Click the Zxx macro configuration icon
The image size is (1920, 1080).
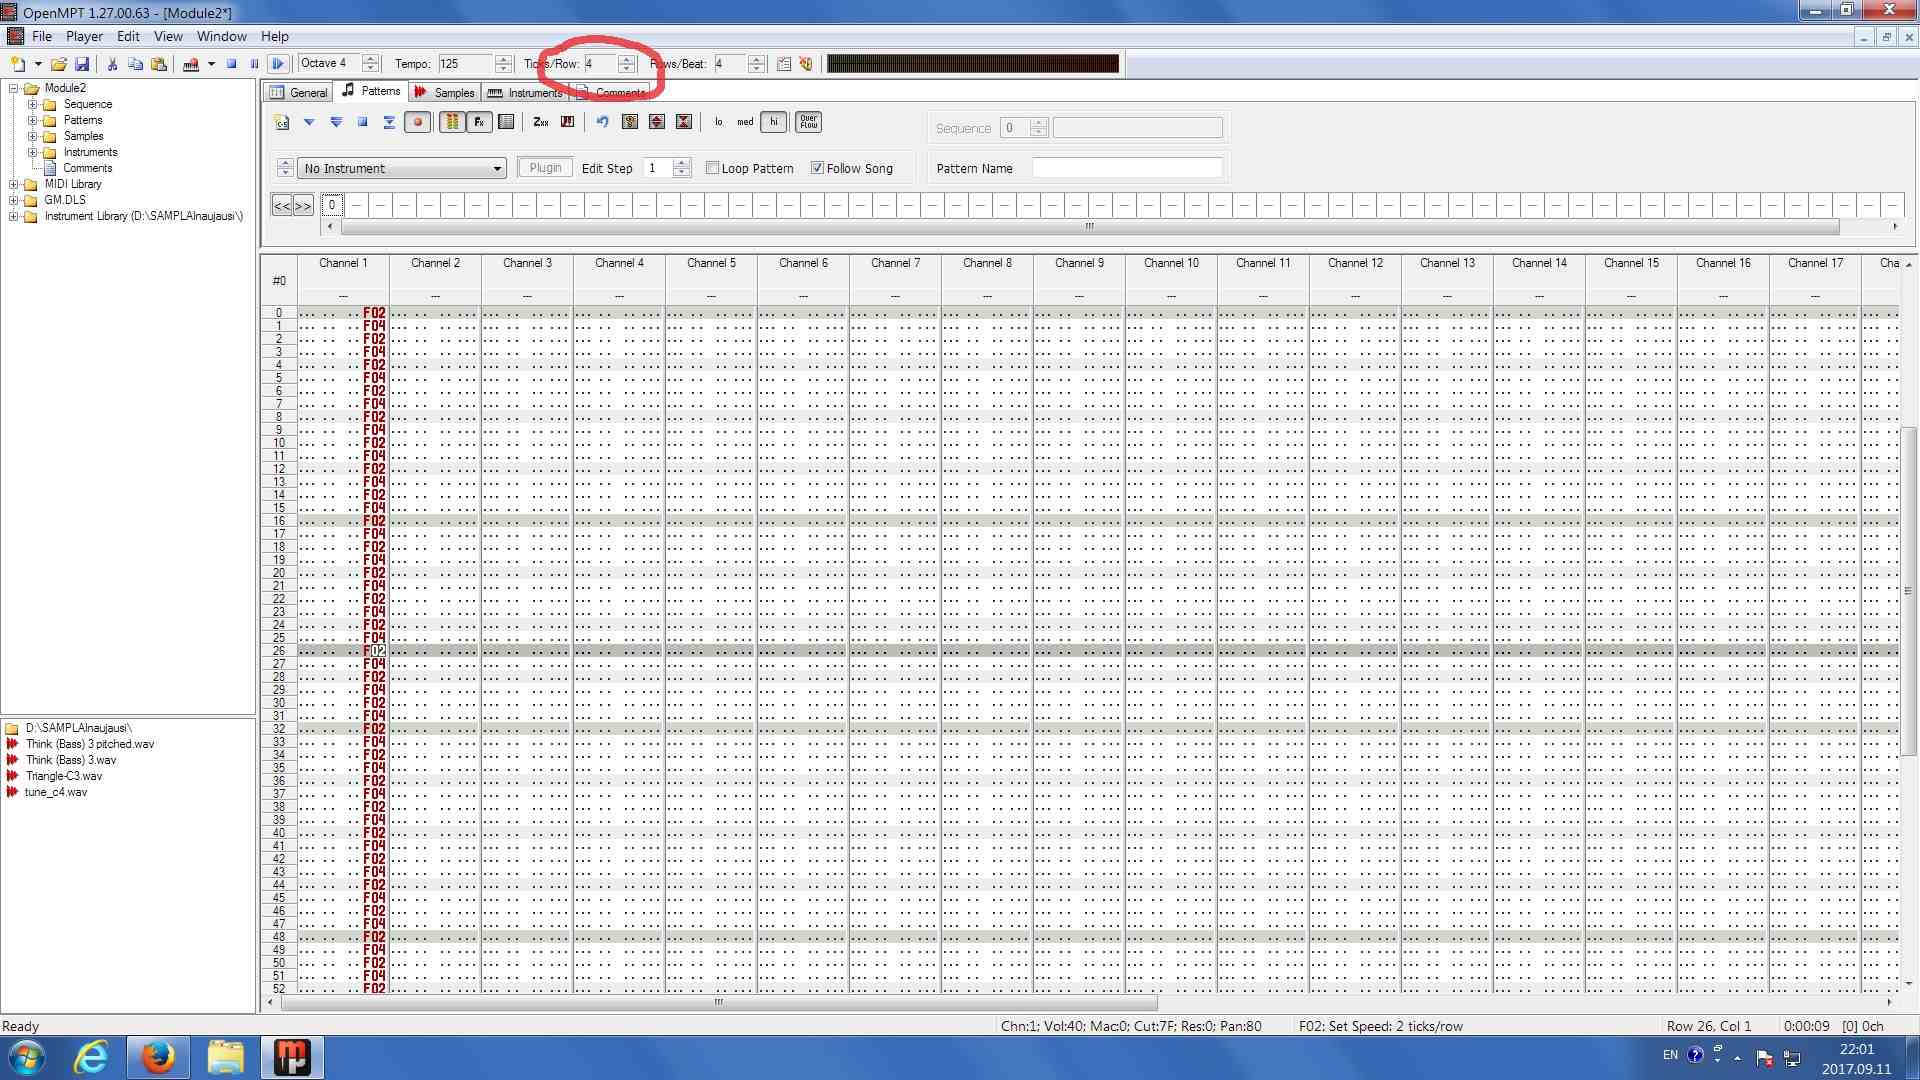(541, 122)
